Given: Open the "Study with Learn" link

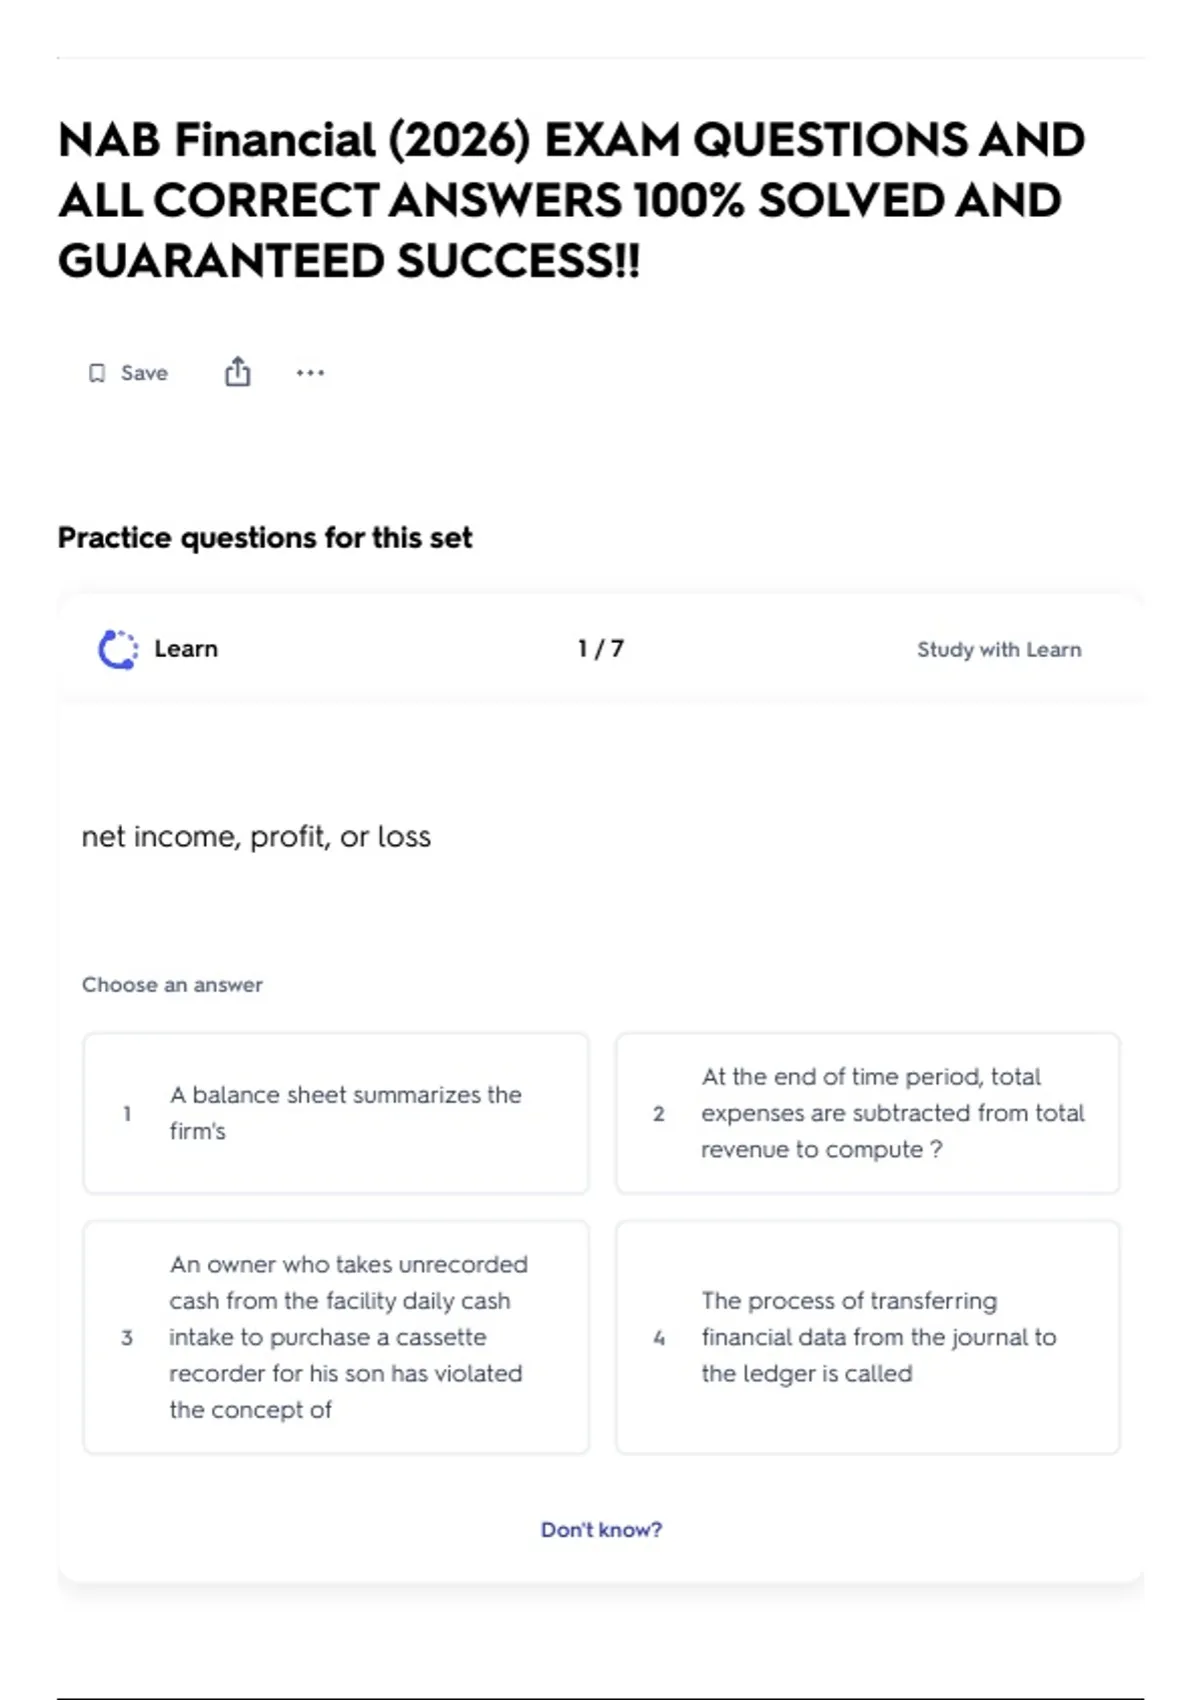Looking at the screenshot, I should click(999, 649).
